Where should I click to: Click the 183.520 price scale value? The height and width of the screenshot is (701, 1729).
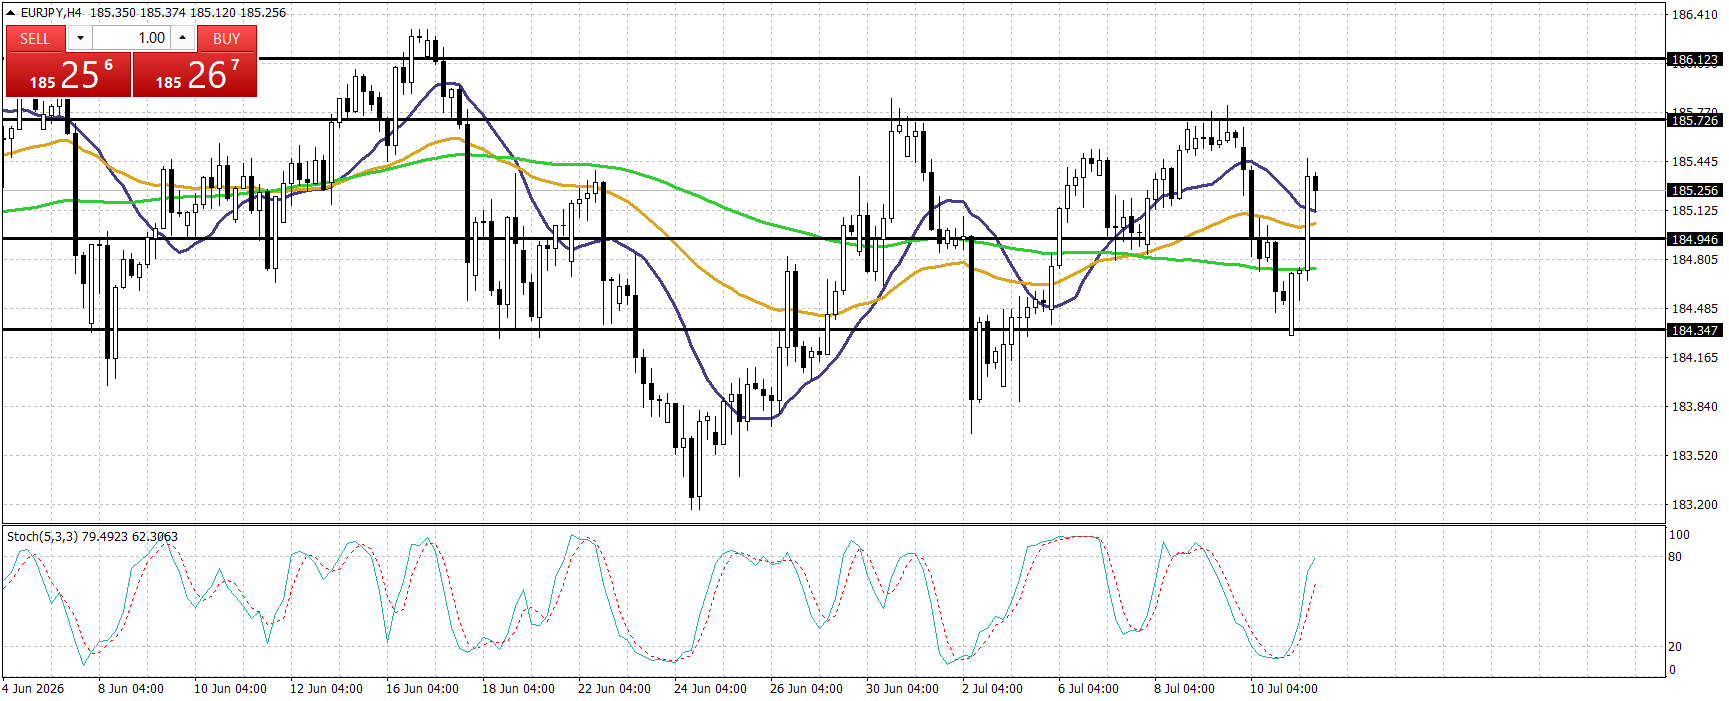tap(1695, 456)
